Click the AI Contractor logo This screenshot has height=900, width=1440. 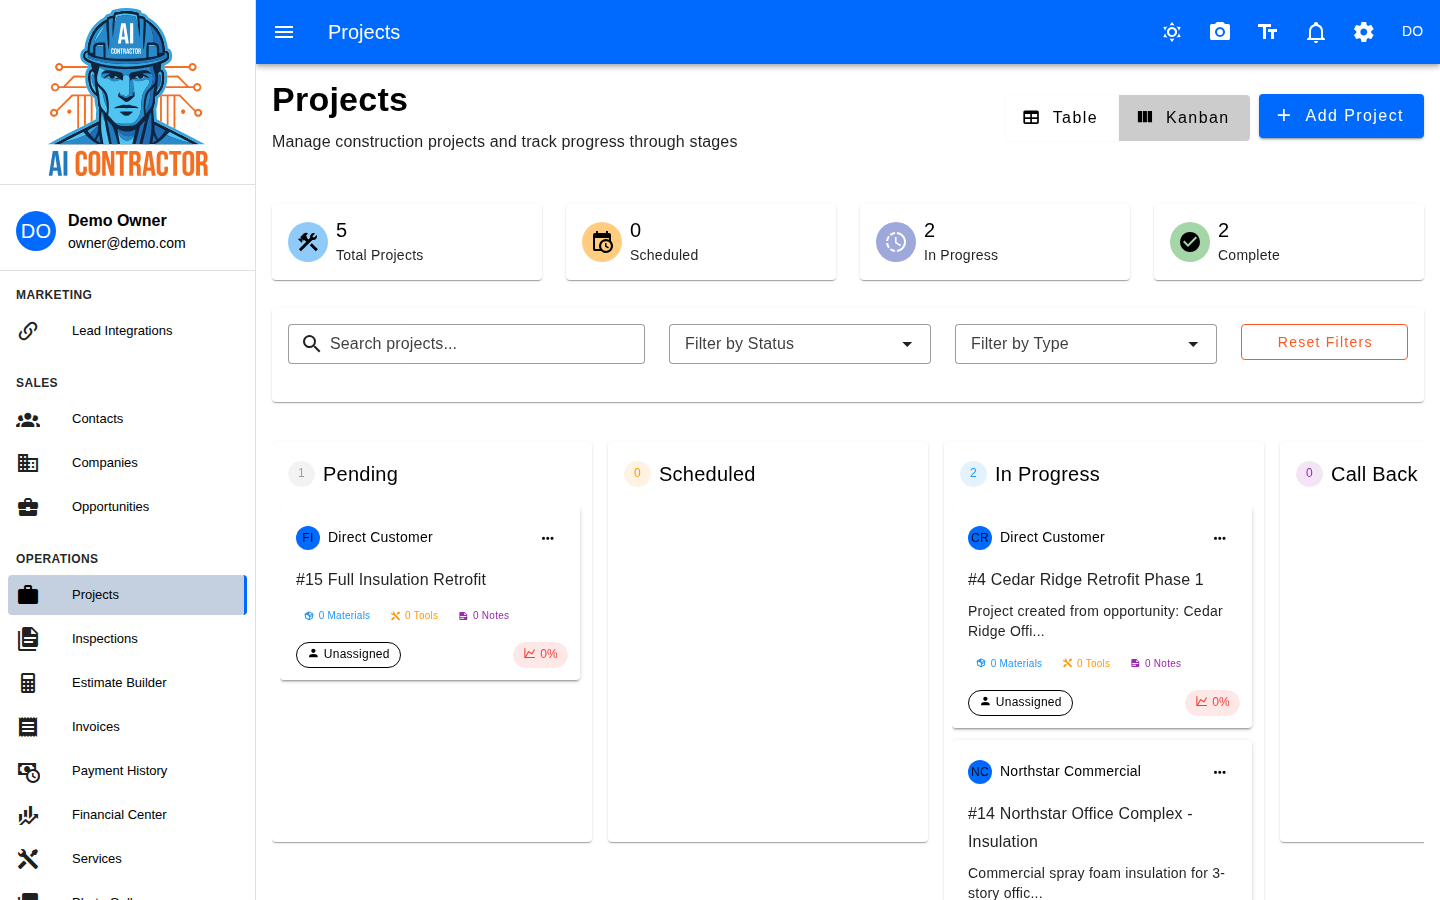pyautogui.click(x=128, y=92)
